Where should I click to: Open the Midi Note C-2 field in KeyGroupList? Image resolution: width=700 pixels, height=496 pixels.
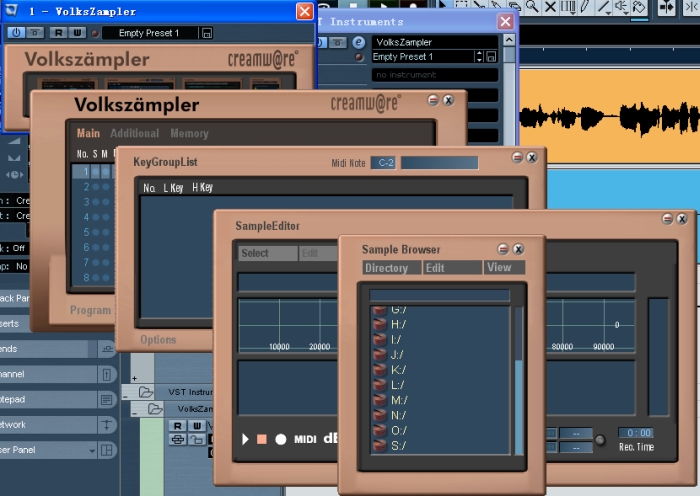[x=383, y=163]
